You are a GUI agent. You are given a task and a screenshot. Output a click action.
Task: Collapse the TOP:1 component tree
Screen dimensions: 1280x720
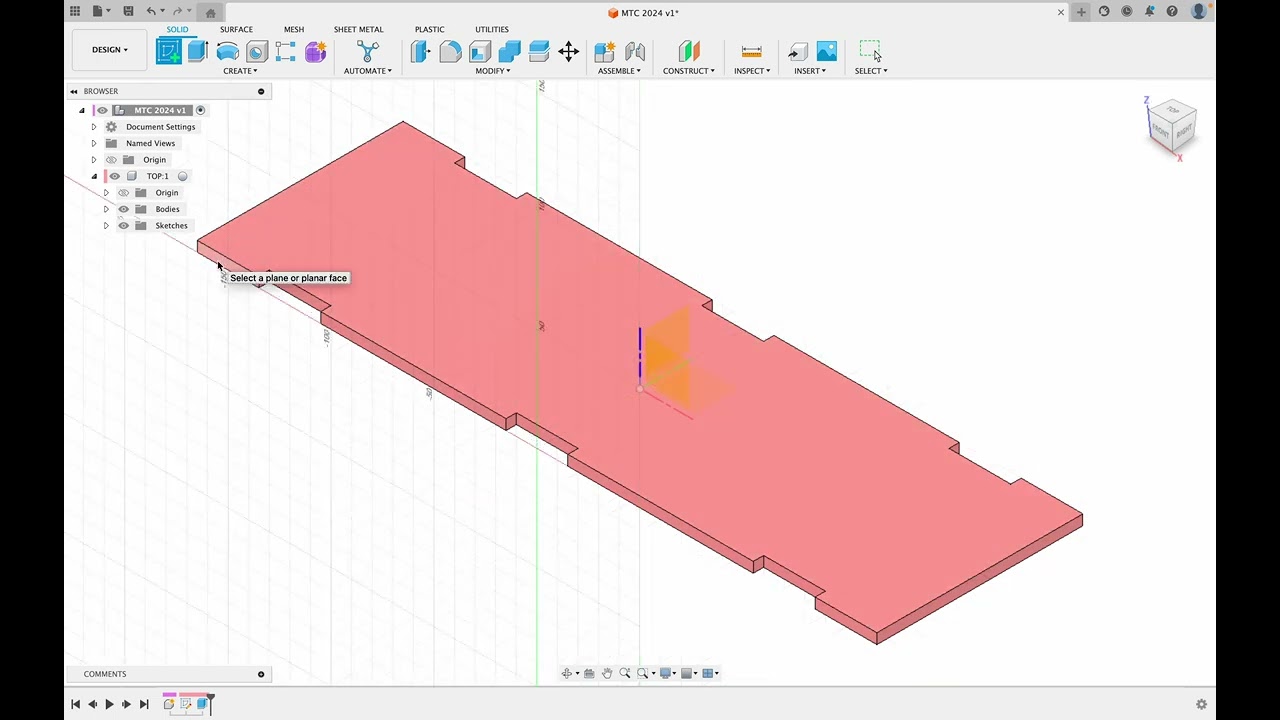pyautogui.click(x=94, y=176)
